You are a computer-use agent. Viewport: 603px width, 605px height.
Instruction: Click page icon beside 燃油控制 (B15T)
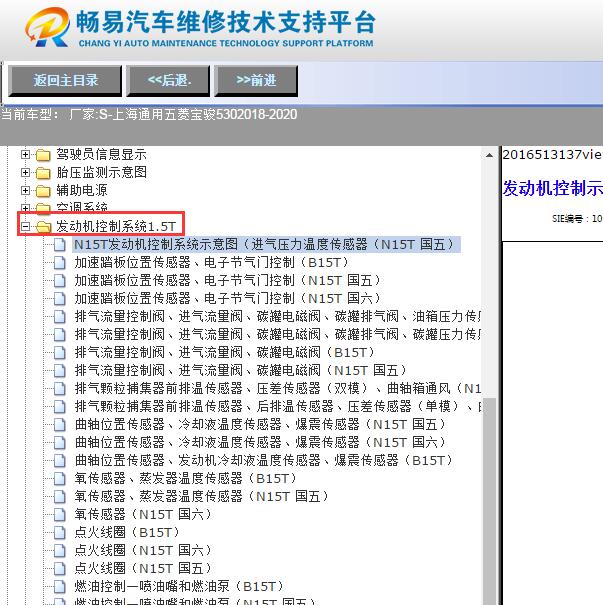pos(59,587)
